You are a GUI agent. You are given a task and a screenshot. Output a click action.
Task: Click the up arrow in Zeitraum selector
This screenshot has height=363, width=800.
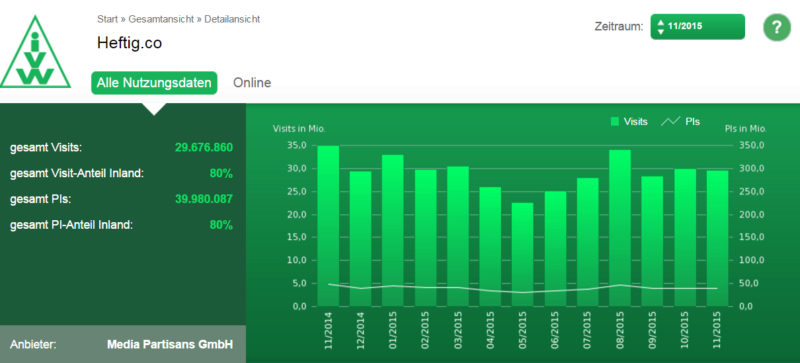click(661, 22)
